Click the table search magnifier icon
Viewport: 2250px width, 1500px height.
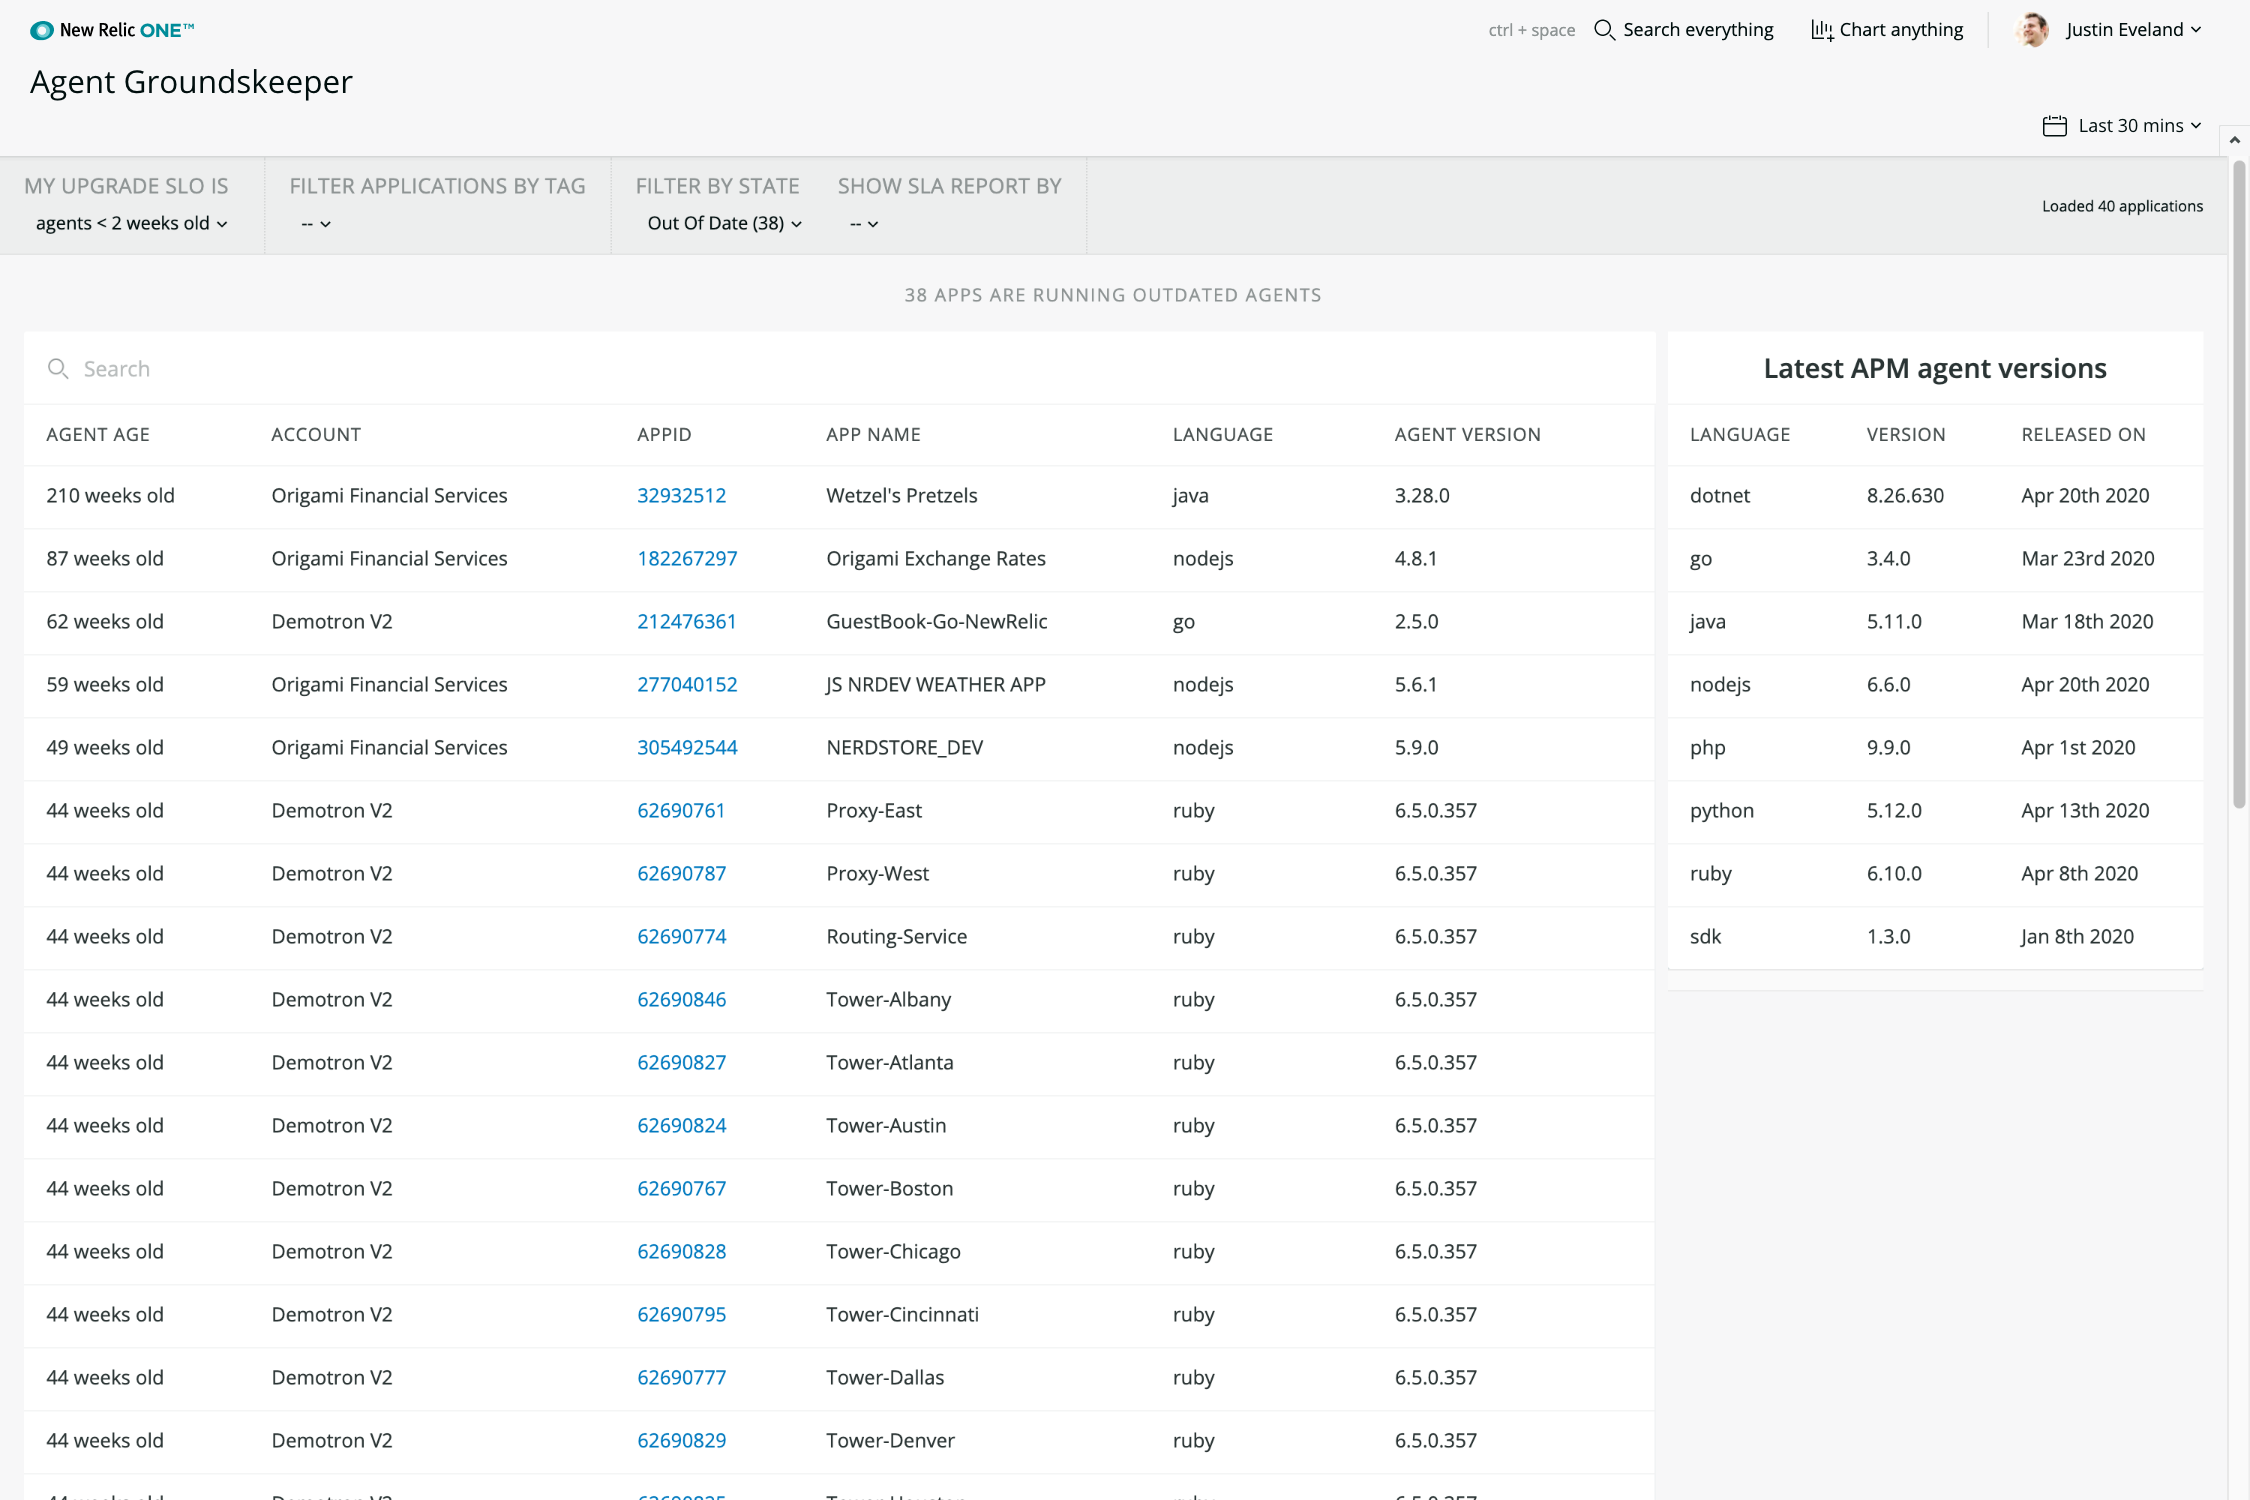pos(58,369)
